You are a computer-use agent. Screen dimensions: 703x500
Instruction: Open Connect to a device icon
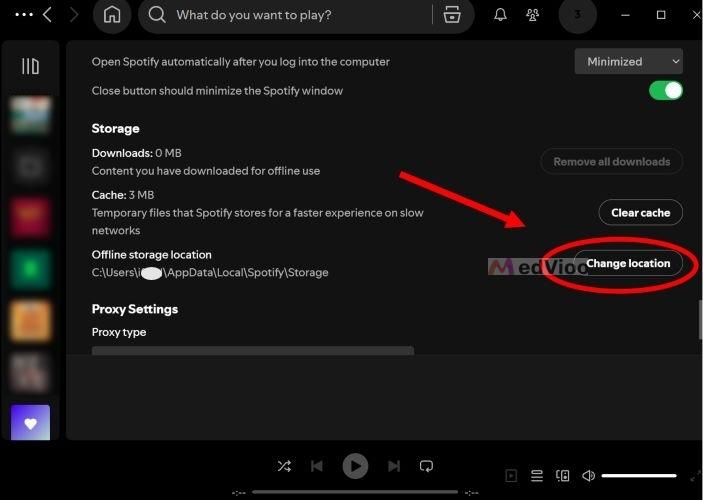coord(563,475)
